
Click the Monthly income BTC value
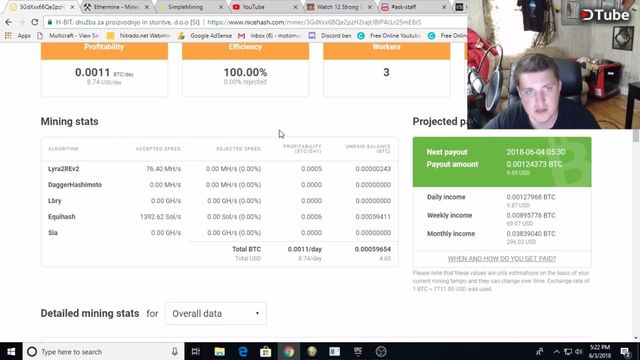(531, 233)
